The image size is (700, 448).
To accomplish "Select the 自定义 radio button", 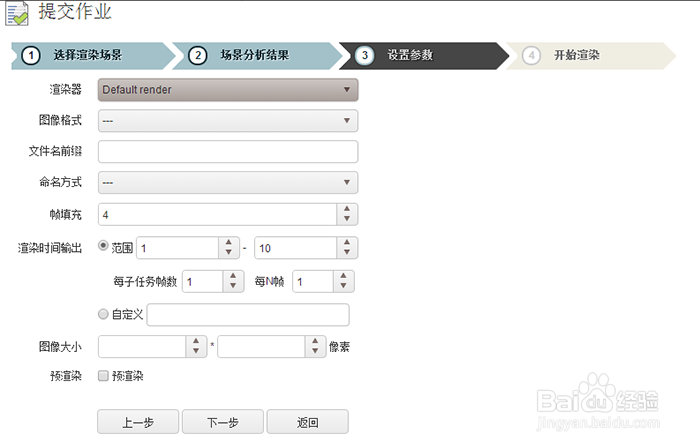I will coord(104,314).
